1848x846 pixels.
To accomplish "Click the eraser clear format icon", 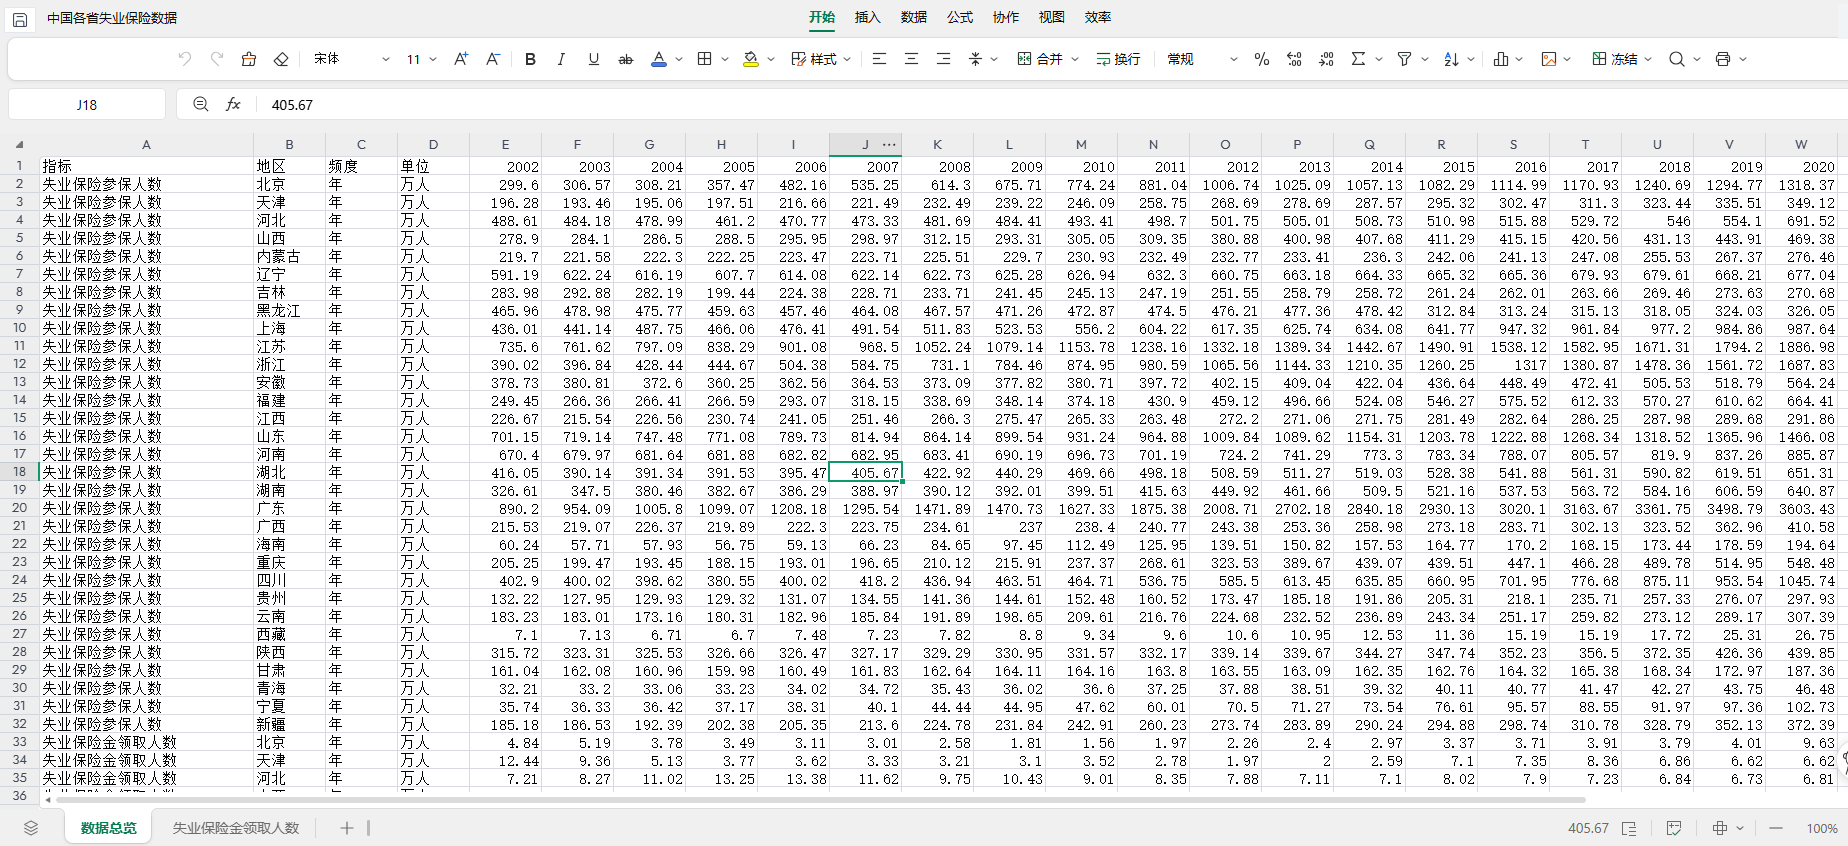I will coord(281,59).
